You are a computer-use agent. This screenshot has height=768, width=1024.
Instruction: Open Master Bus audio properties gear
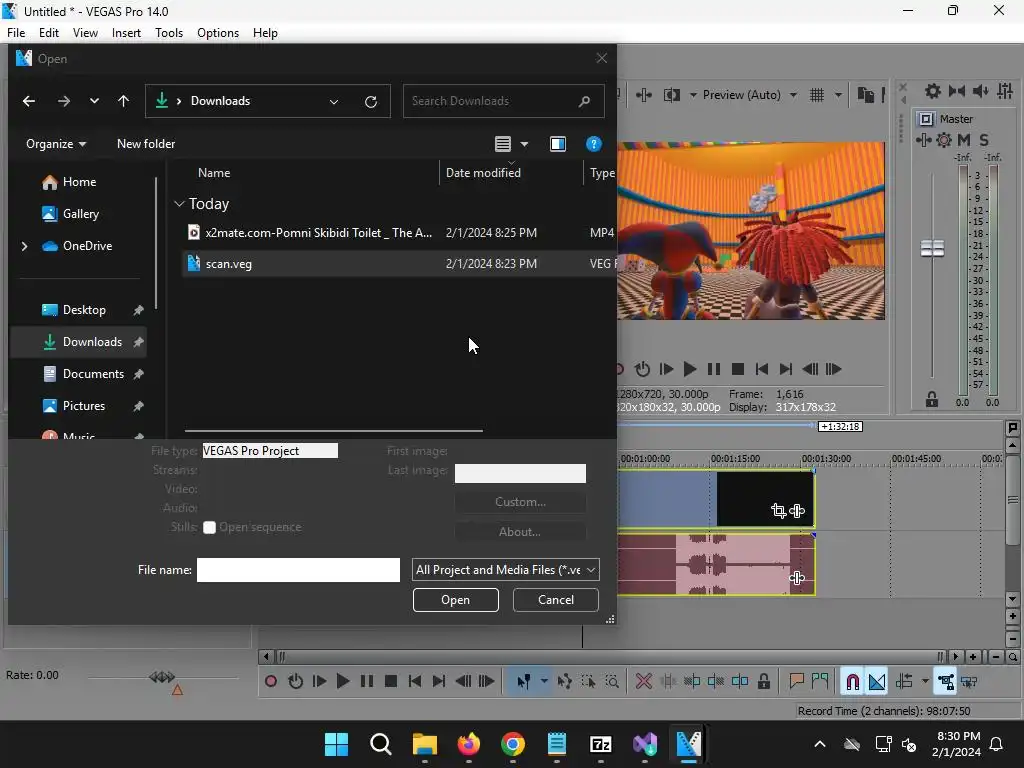[933, 91]
